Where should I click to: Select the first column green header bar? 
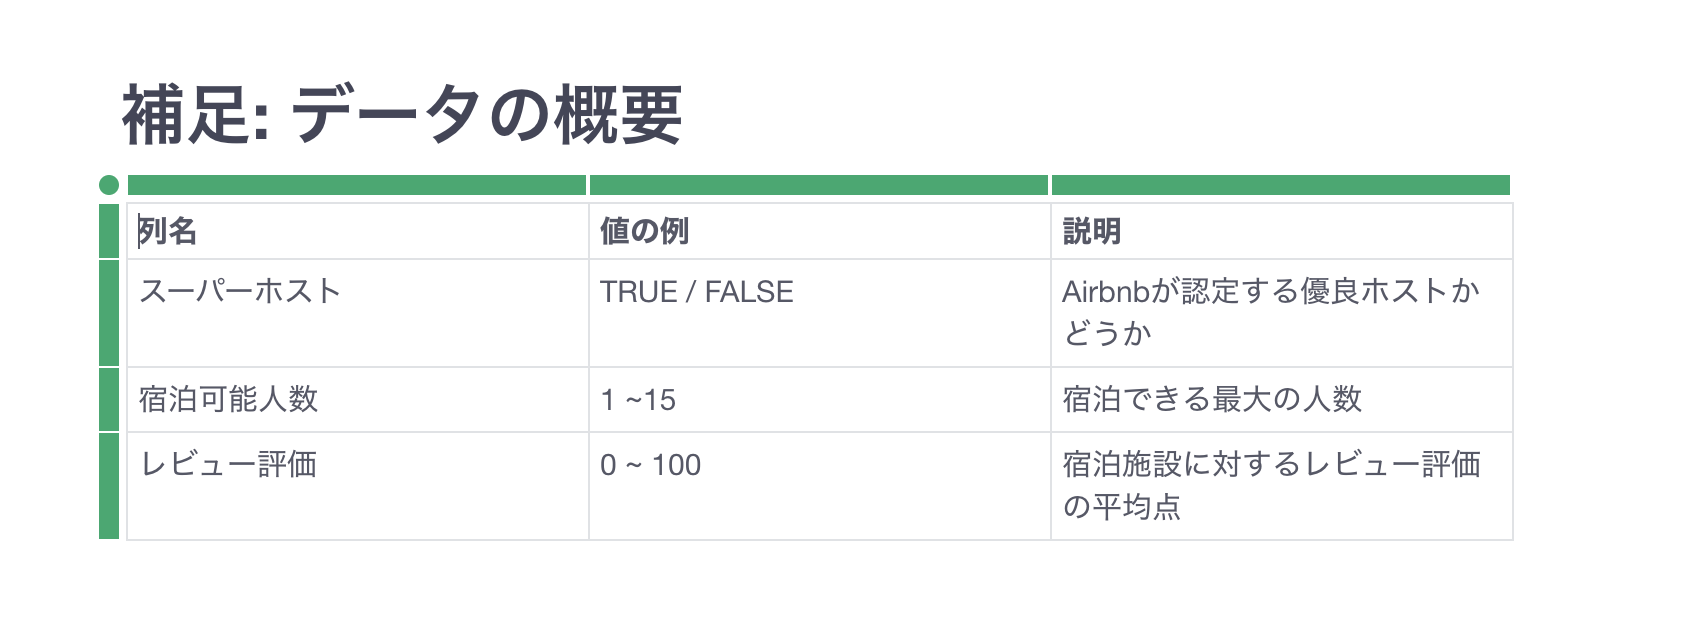pos(357,185)
